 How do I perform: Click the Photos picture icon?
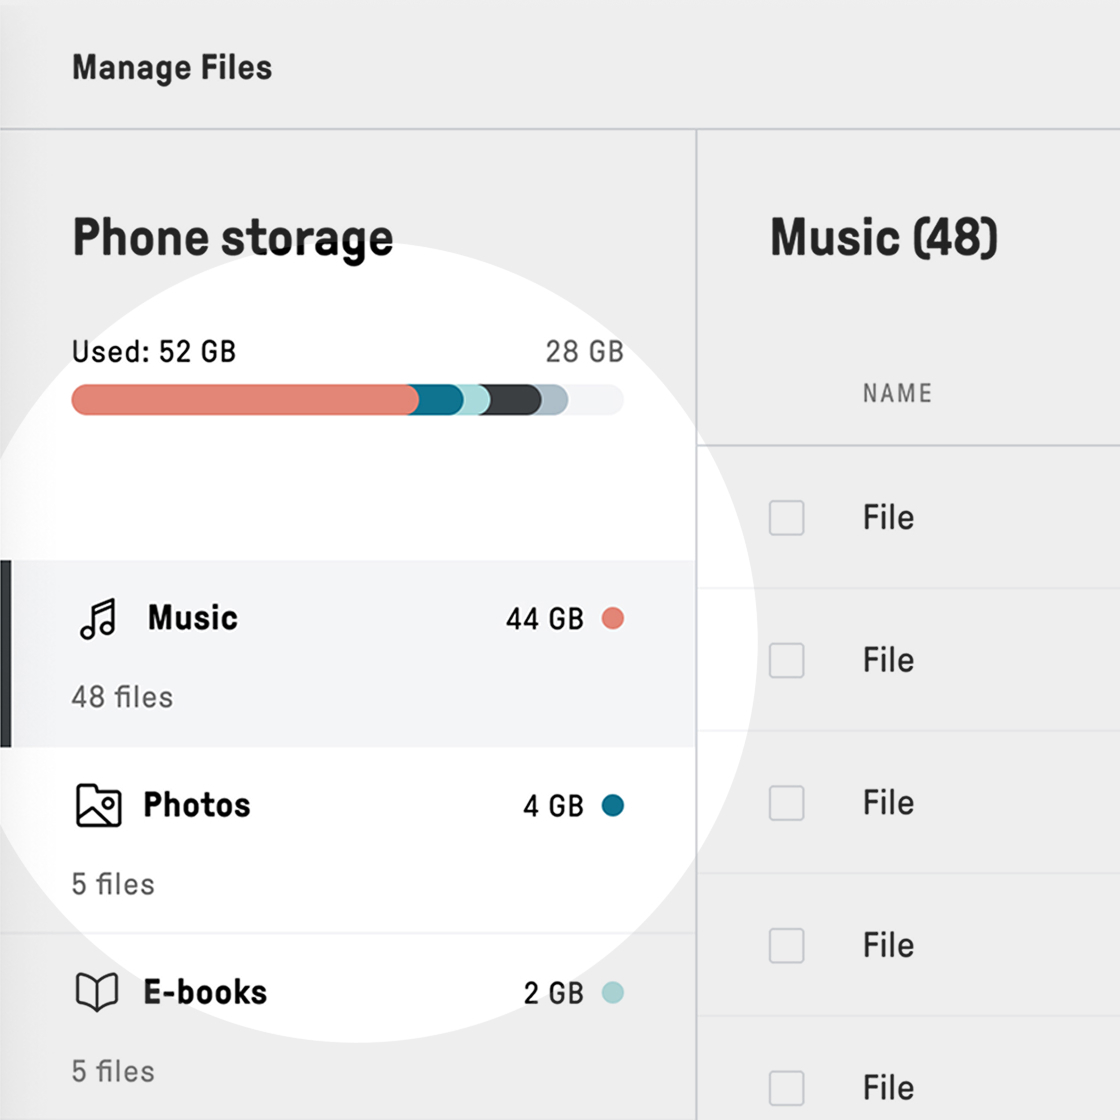point(98,805)
